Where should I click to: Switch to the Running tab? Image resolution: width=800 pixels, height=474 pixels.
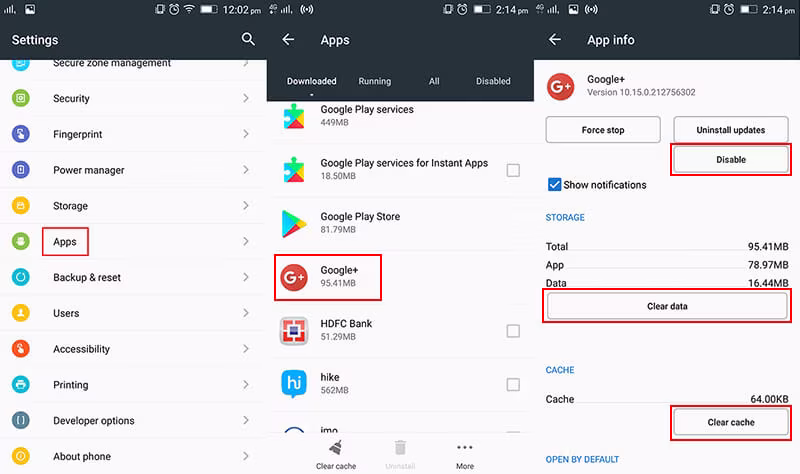pyautogui.click(x=374, y=81)
